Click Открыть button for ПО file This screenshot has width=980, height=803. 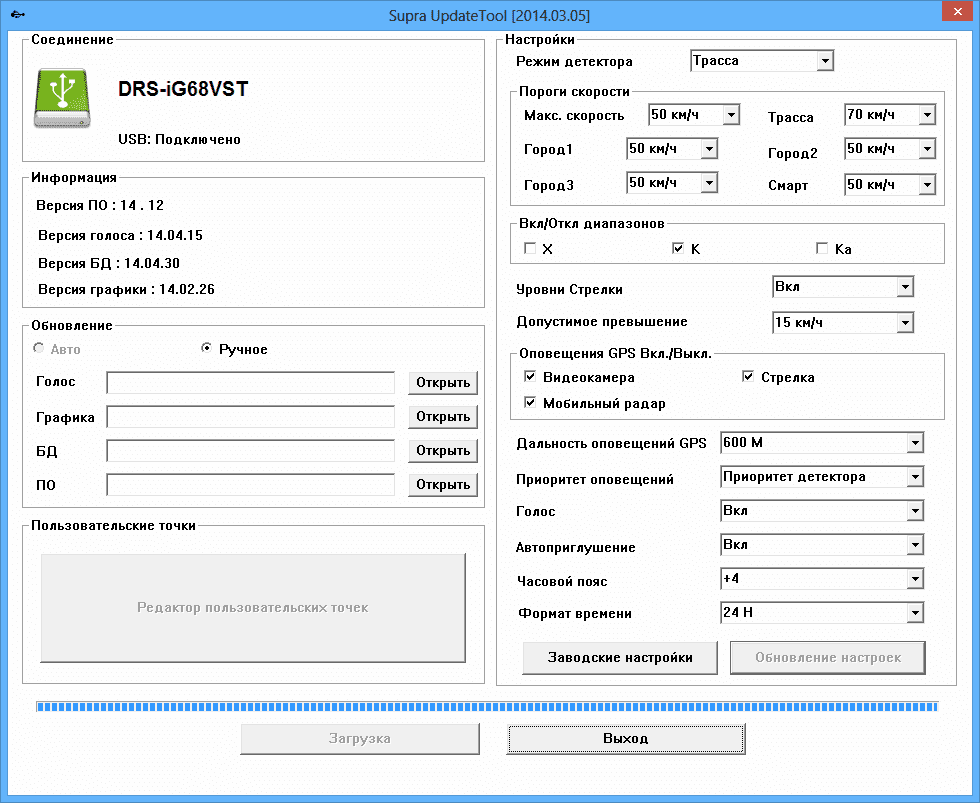pos(442,484)
